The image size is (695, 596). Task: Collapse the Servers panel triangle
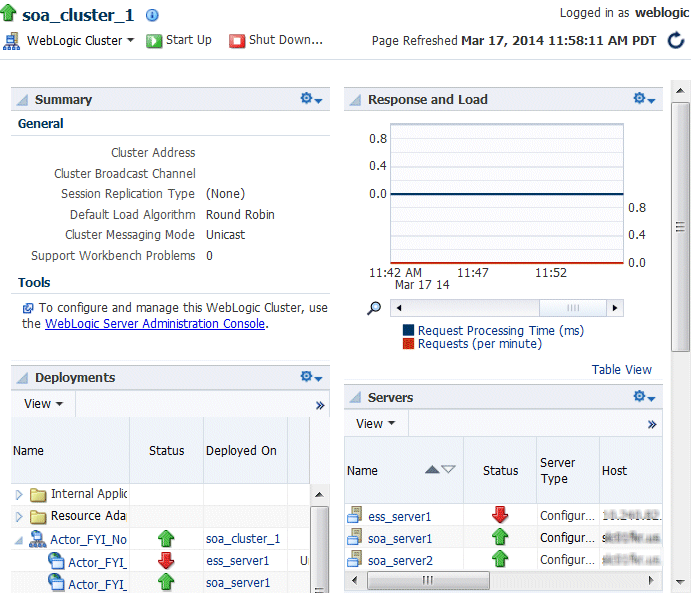click(355, 398)
